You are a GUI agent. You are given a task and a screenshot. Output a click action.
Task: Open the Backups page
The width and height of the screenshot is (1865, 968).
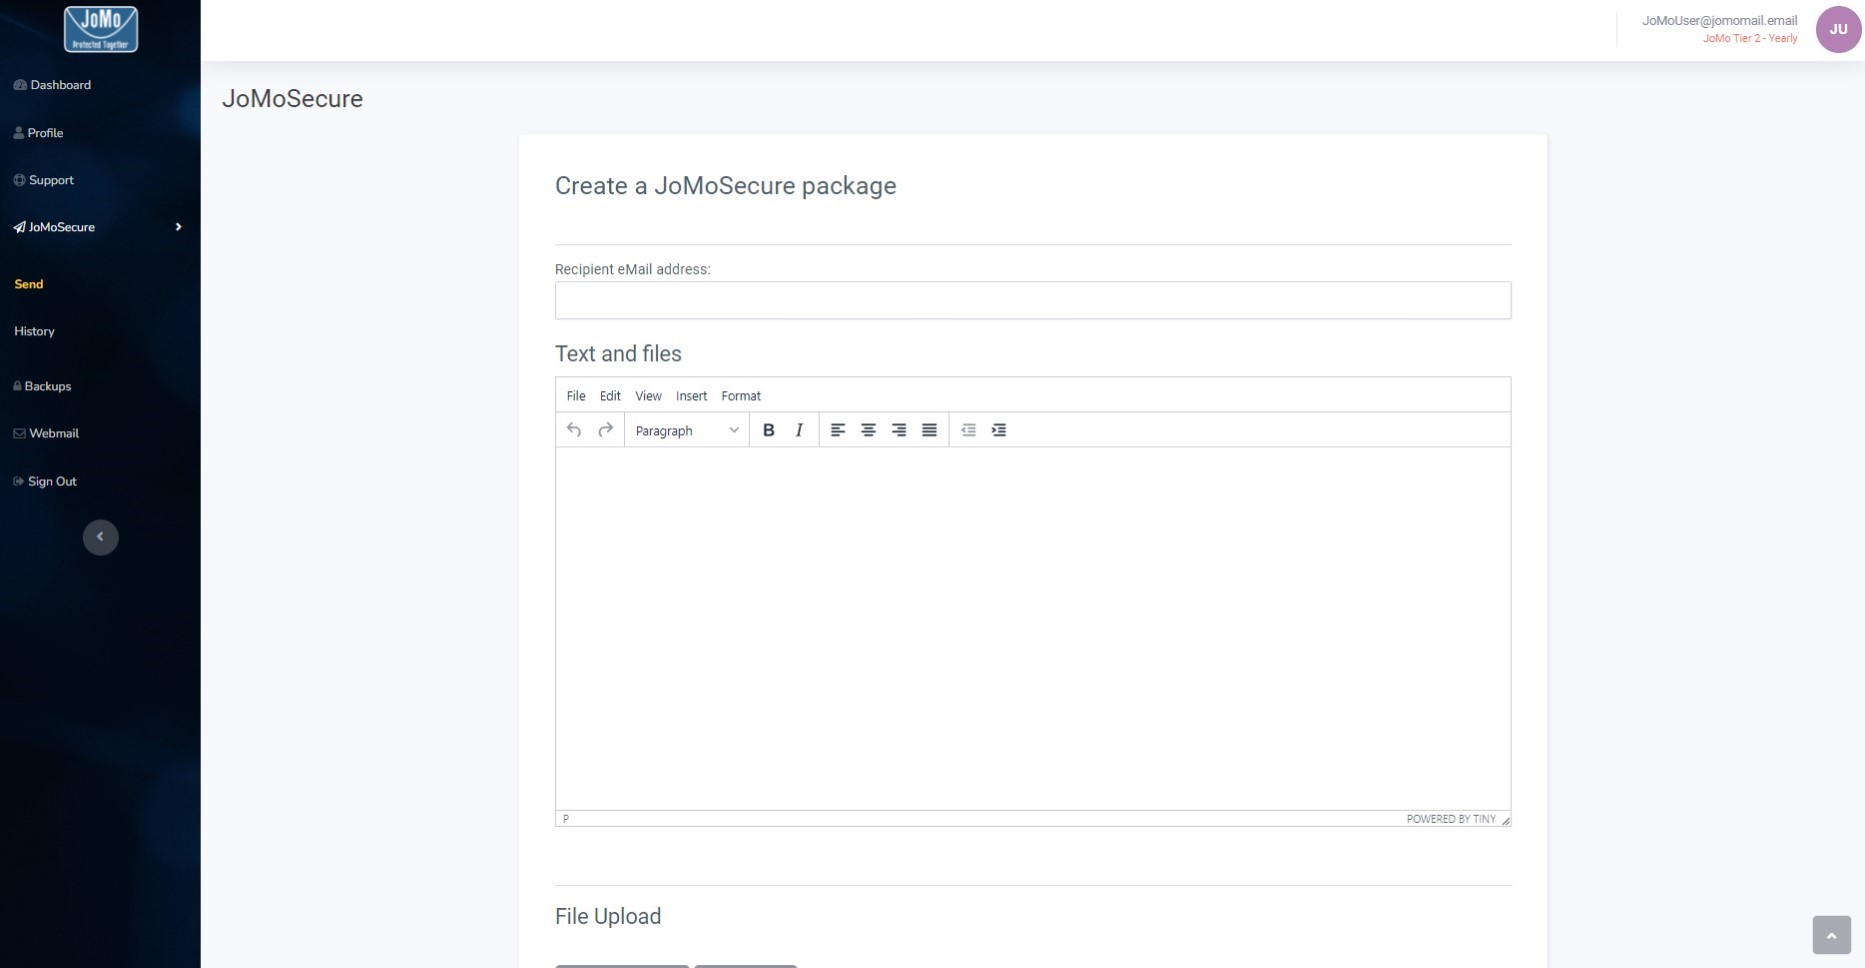click(x=42, y=386)
